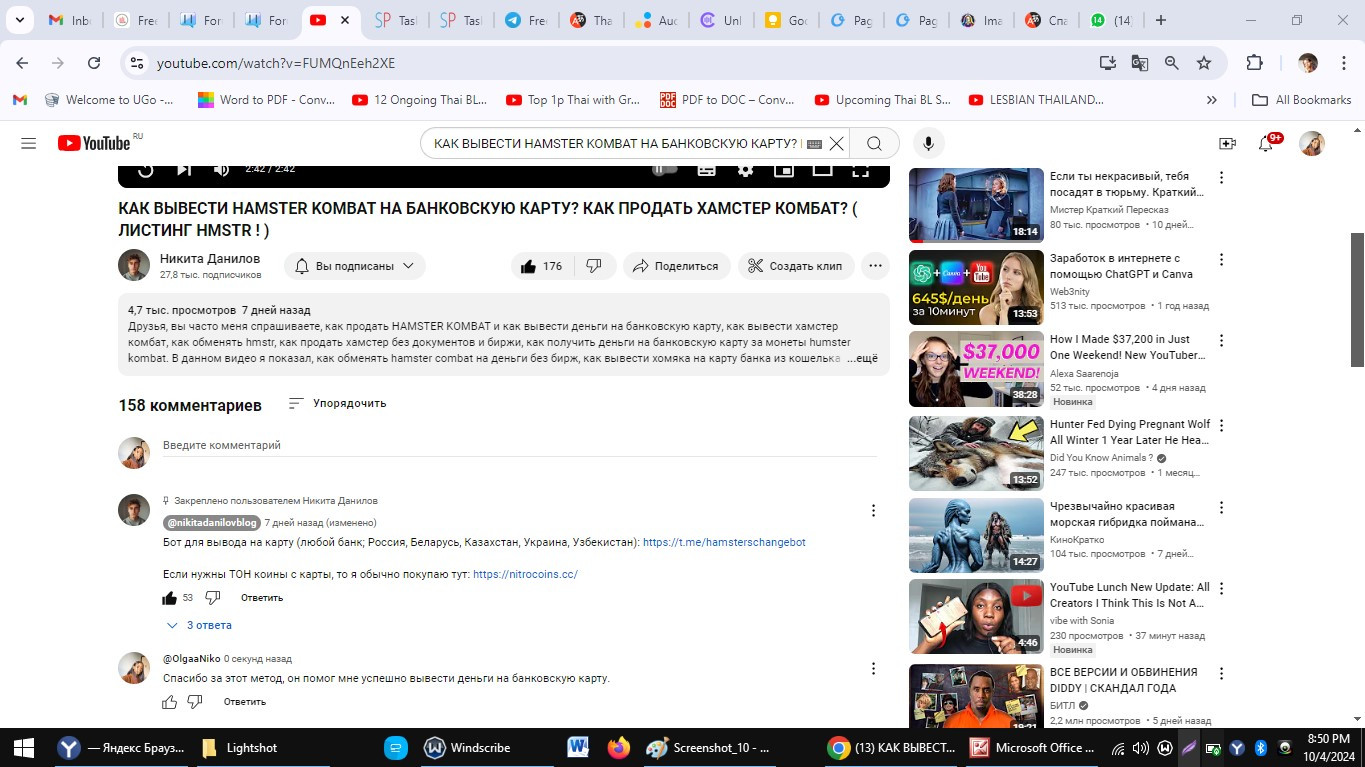Dislike the @OlgaaNiko comment

pos(195,702)
